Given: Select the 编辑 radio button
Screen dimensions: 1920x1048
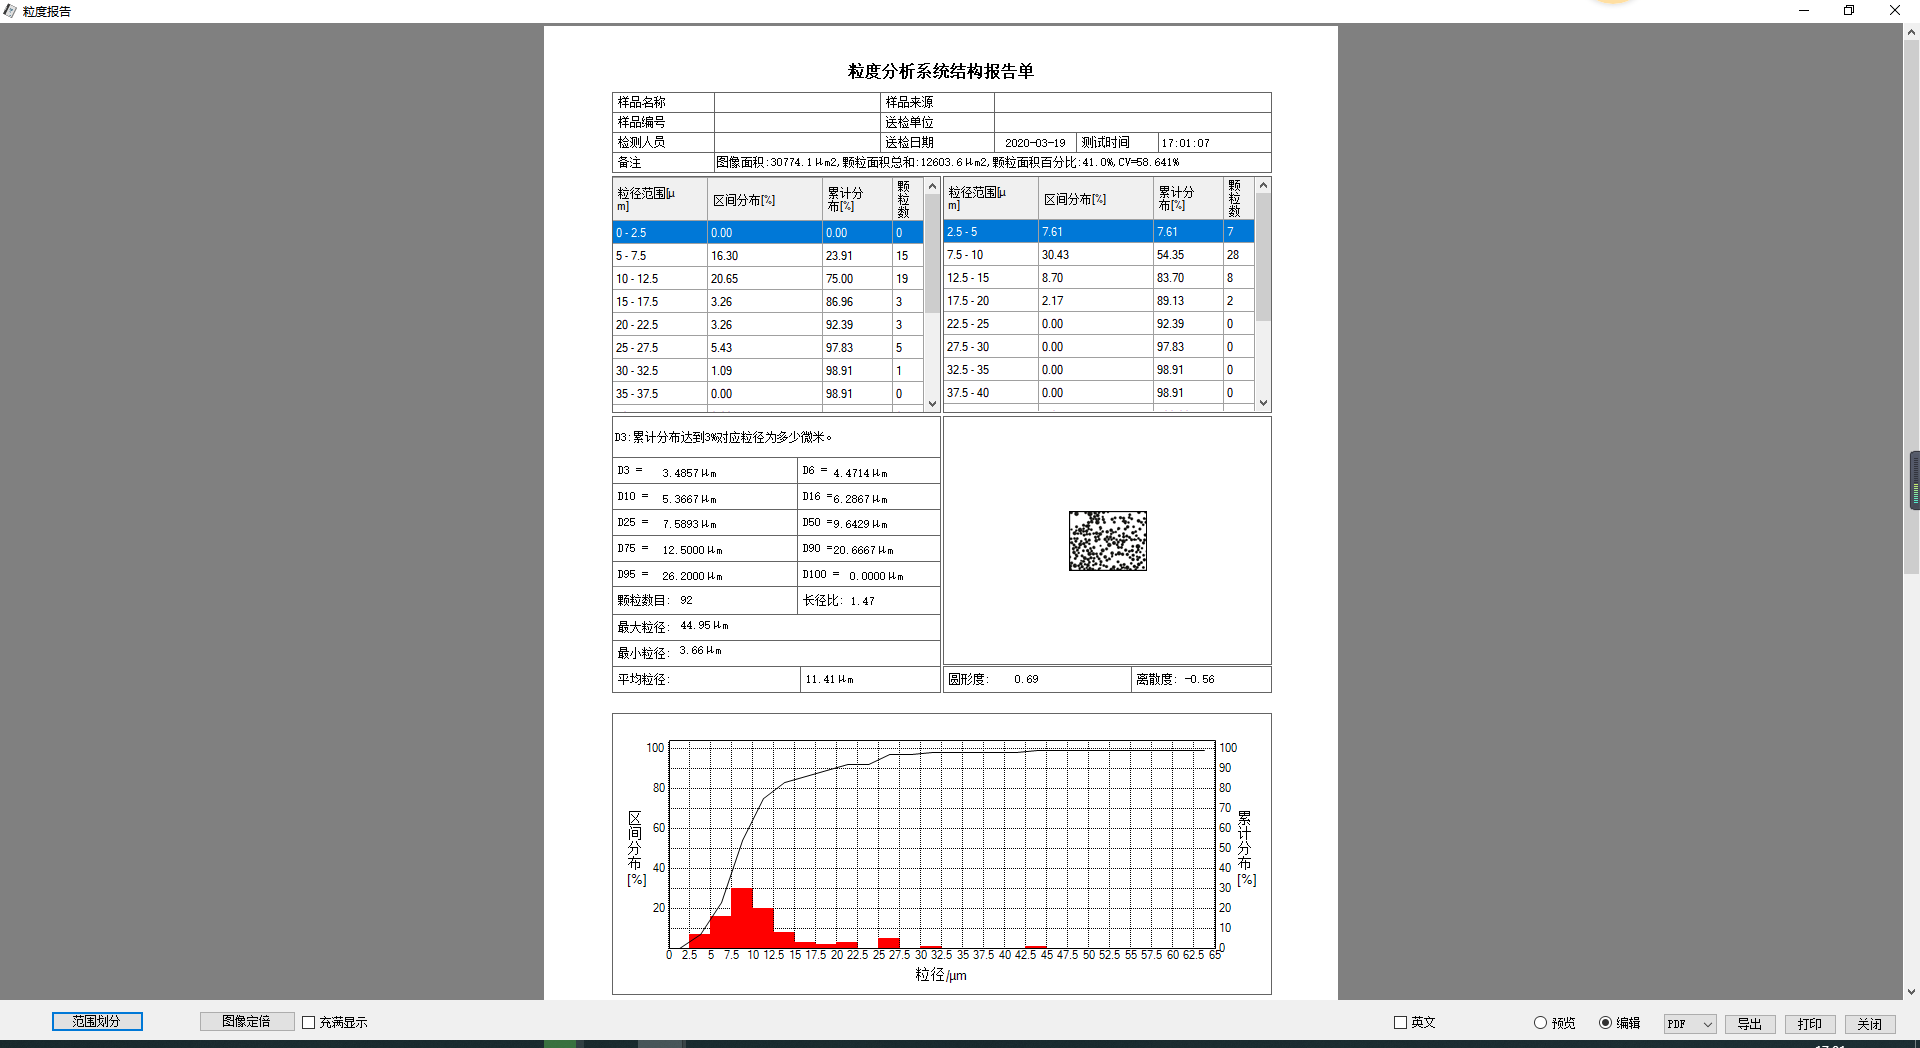Looking at the screenshot, I should [x=1605, y=1022].
